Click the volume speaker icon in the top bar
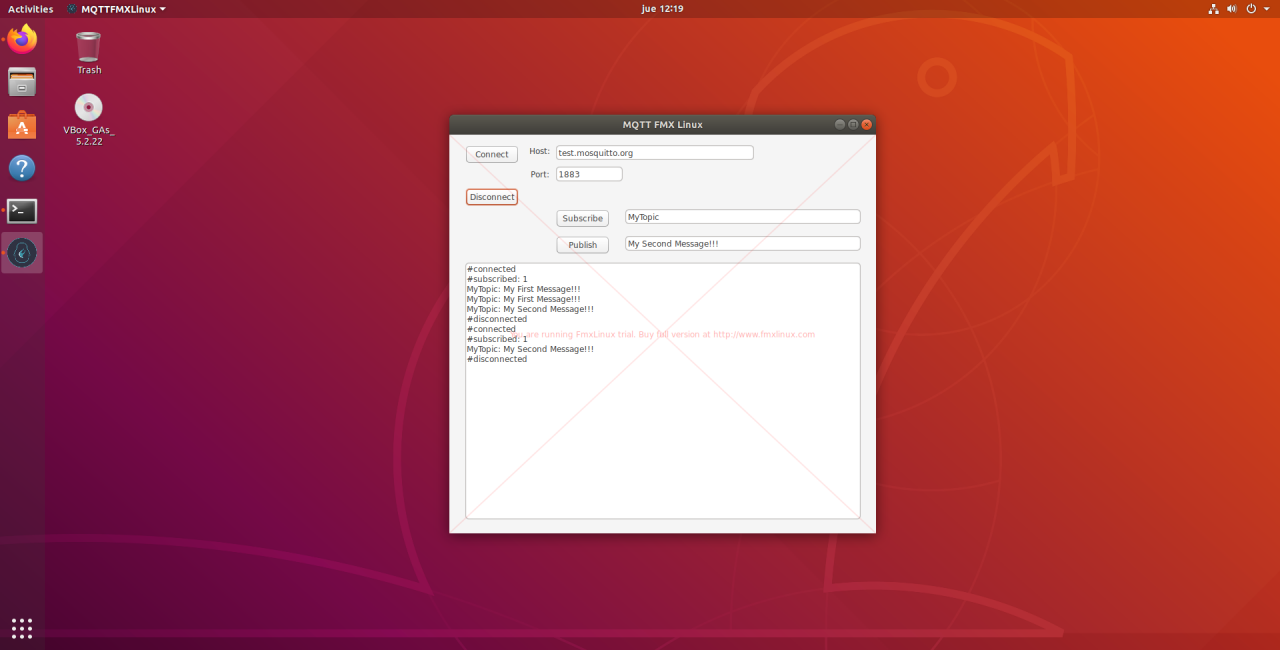The width and height of the screenshot is (1280, 650). coord(1232,9)
